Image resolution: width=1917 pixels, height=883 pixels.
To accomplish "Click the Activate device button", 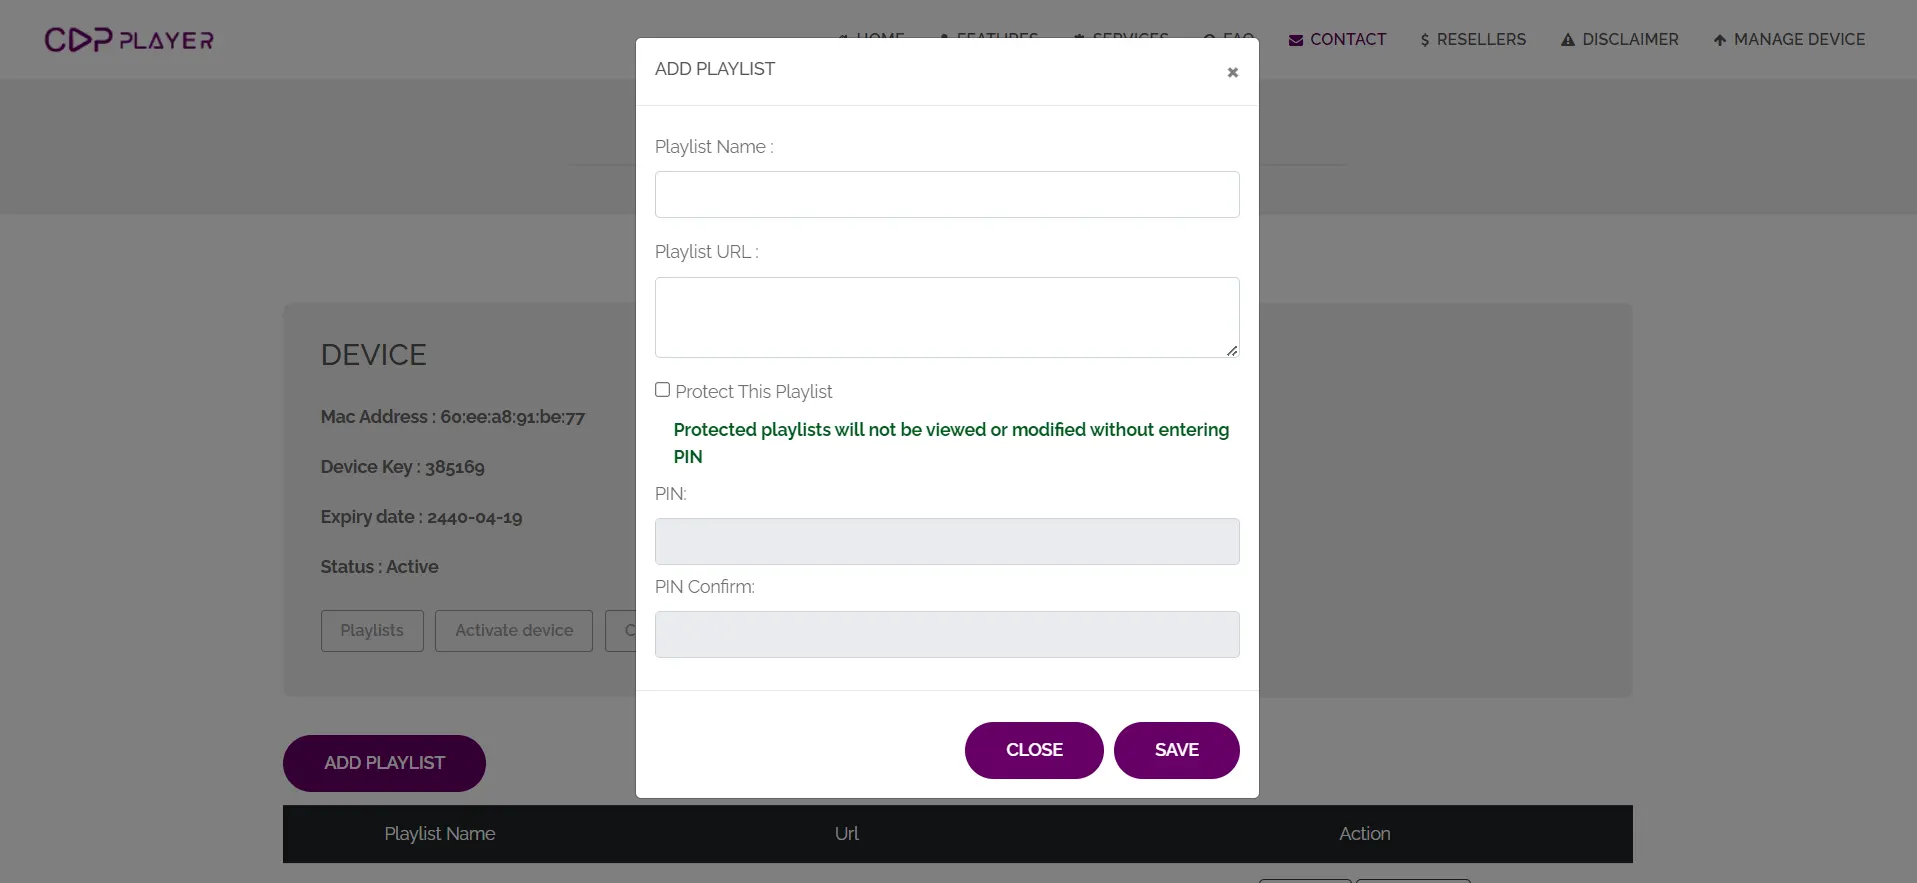I will pos(514,631).
